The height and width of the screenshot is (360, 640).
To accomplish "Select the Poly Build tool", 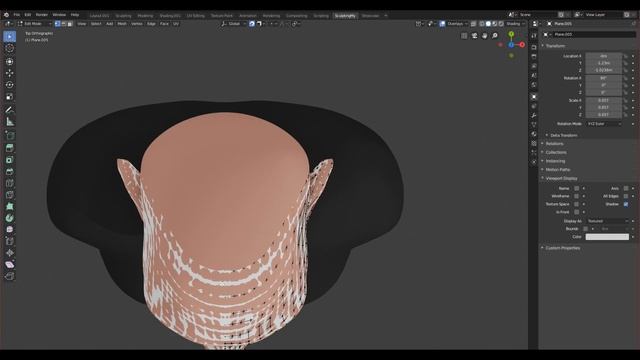I will point(10,207).
